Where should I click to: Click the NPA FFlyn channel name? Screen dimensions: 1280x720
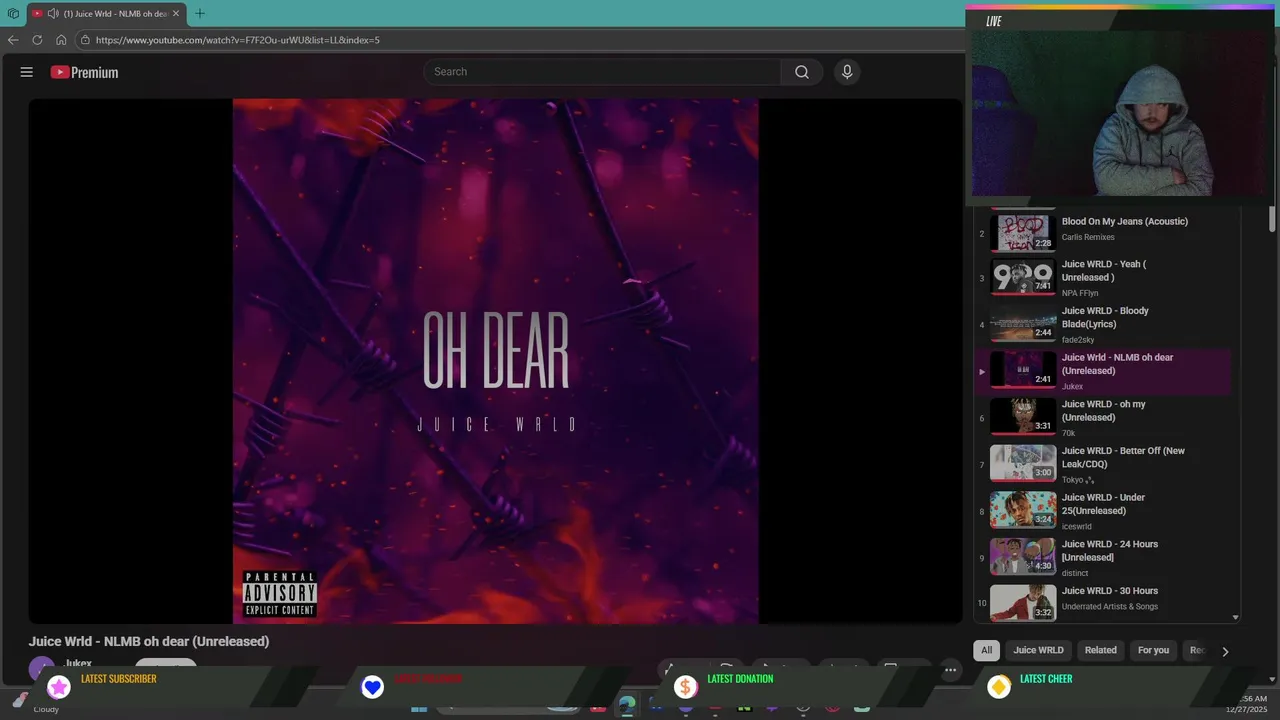[x=1080, y=293]
